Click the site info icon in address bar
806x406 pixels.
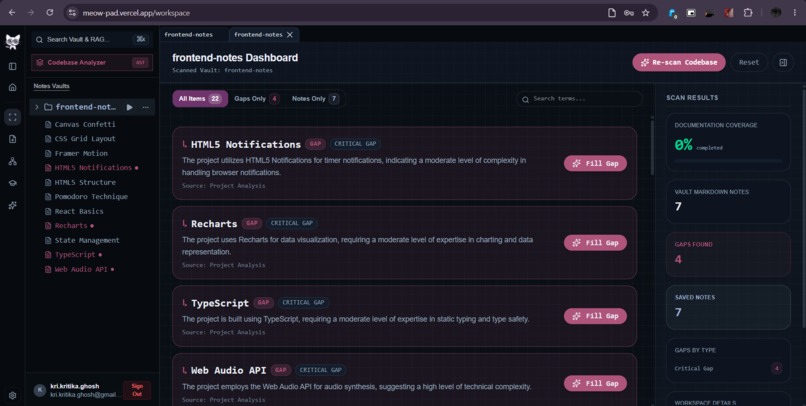click(72, 13)
